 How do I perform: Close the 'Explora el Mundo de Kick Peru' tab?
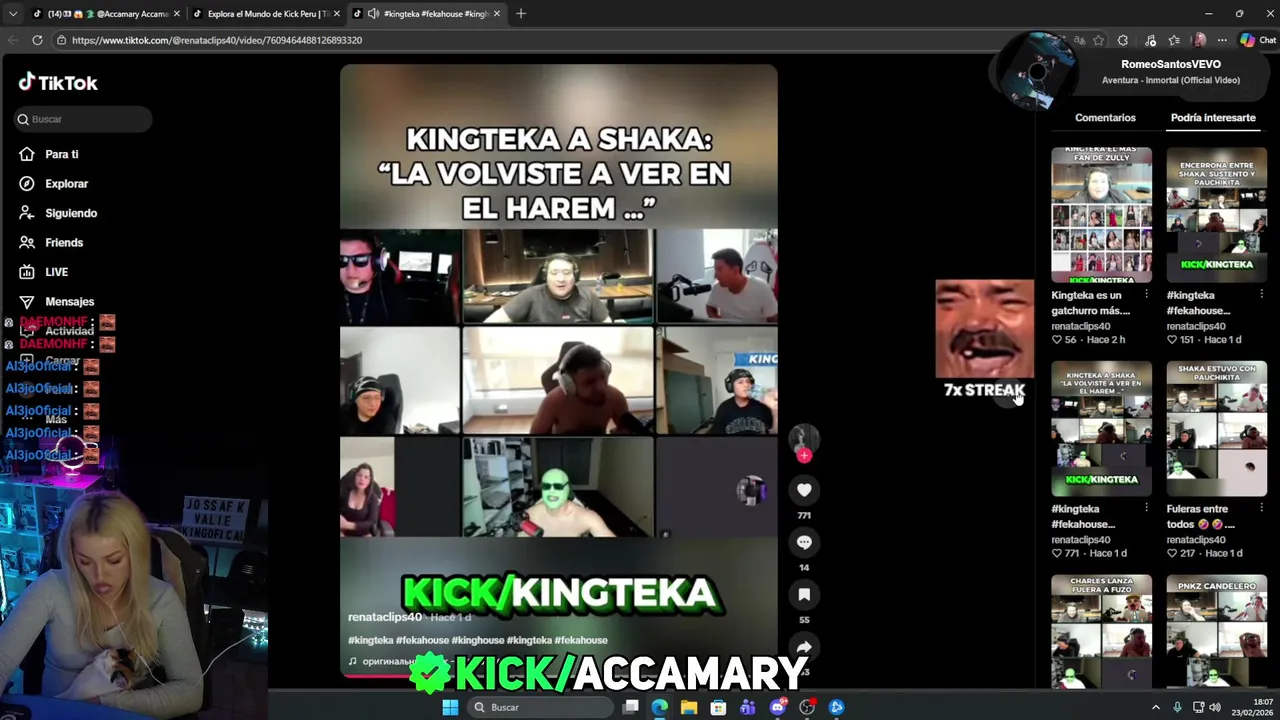coord(336,14)
